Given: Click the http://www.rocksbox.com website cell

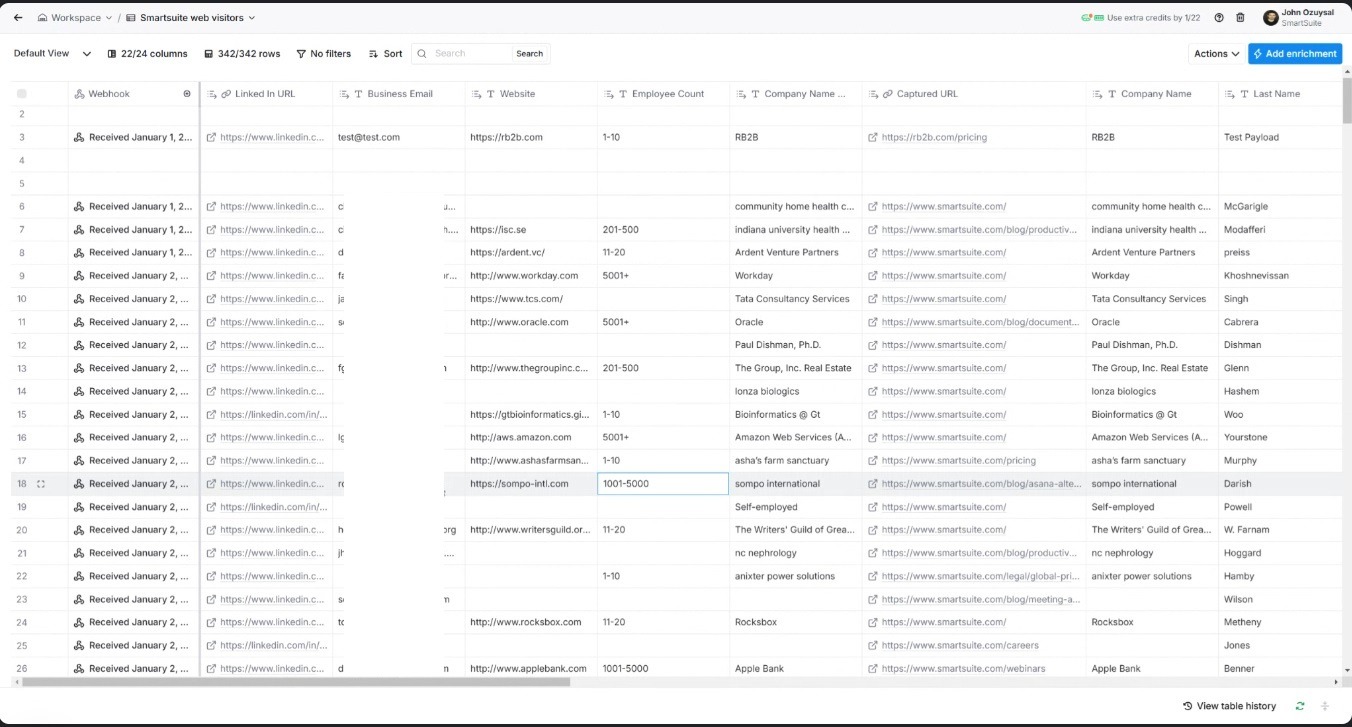Looking at the screenshot, I should (531, 622).
